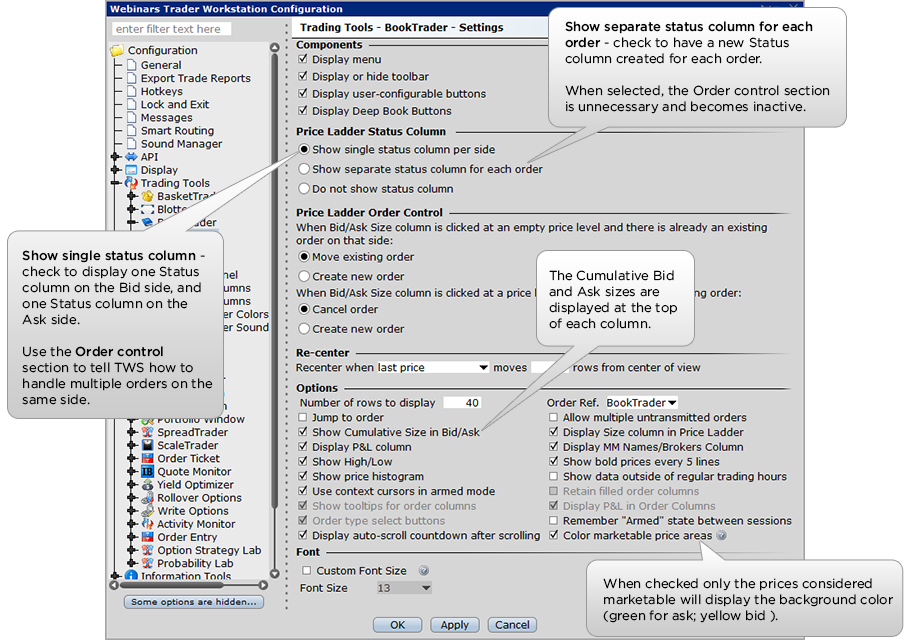Toggle the Display P&L column checkbox
The width and height of the screenshot is (910, 640).
pyautogui.click(x=303, y=447)
